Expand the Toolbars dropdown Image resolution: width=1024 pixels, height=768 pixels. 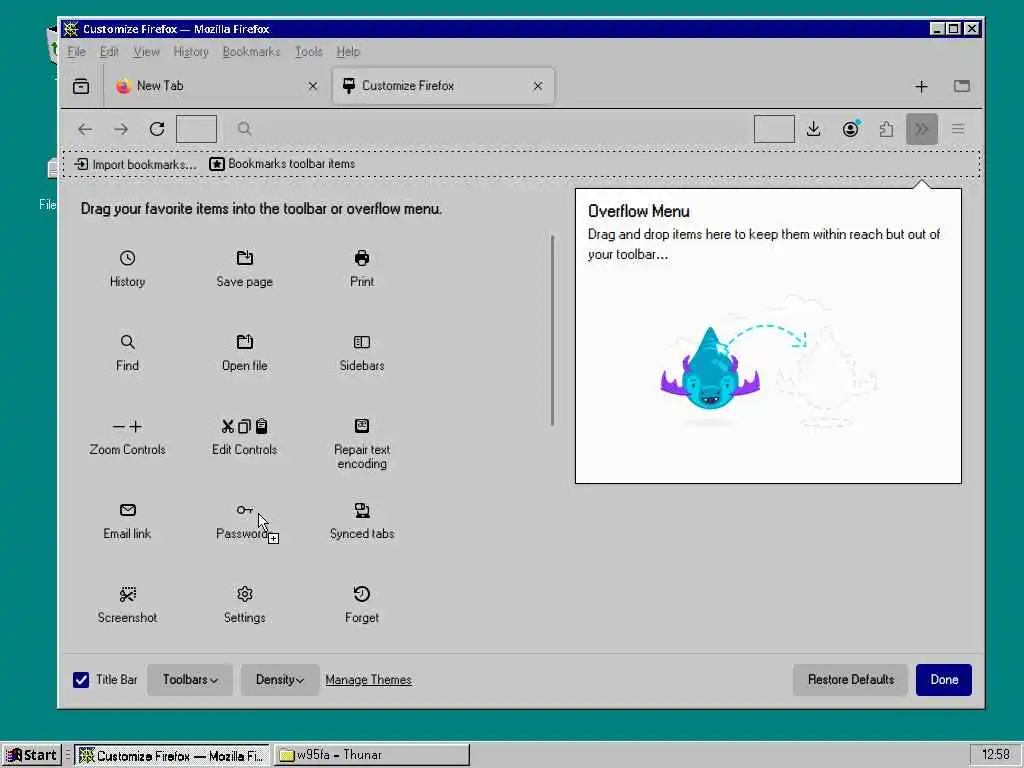click(189, 680)
